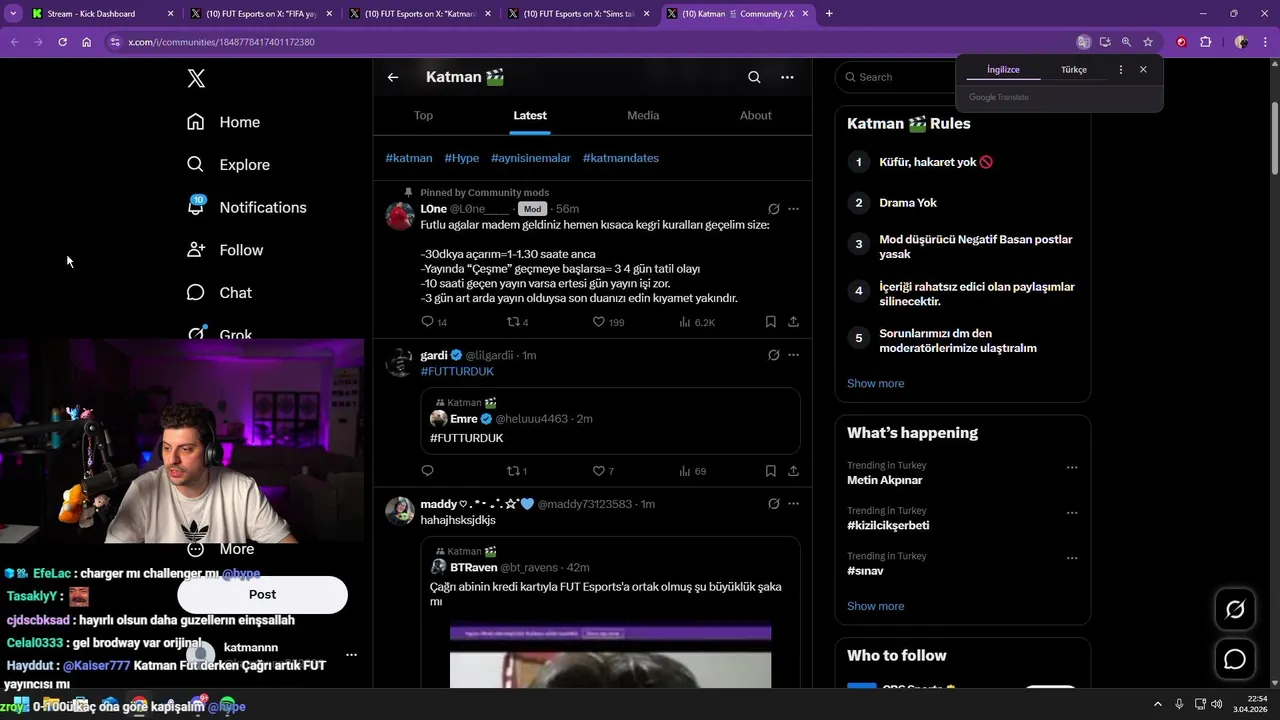The width and height of the screenshot is (1280, 720).
Task: Open the #katman hashtag filter
Action: pos(409,158)
